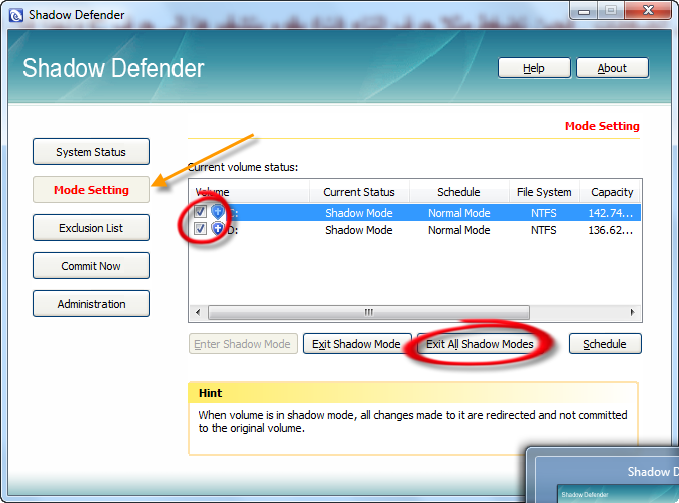Click the 142.74 capacity value
Screen dimensions: 679x503
611,213
